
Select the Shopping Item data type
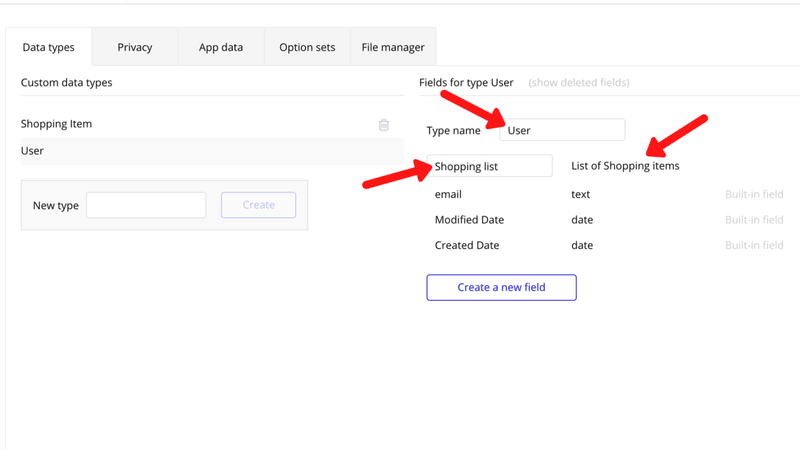[x=57, y=124]
